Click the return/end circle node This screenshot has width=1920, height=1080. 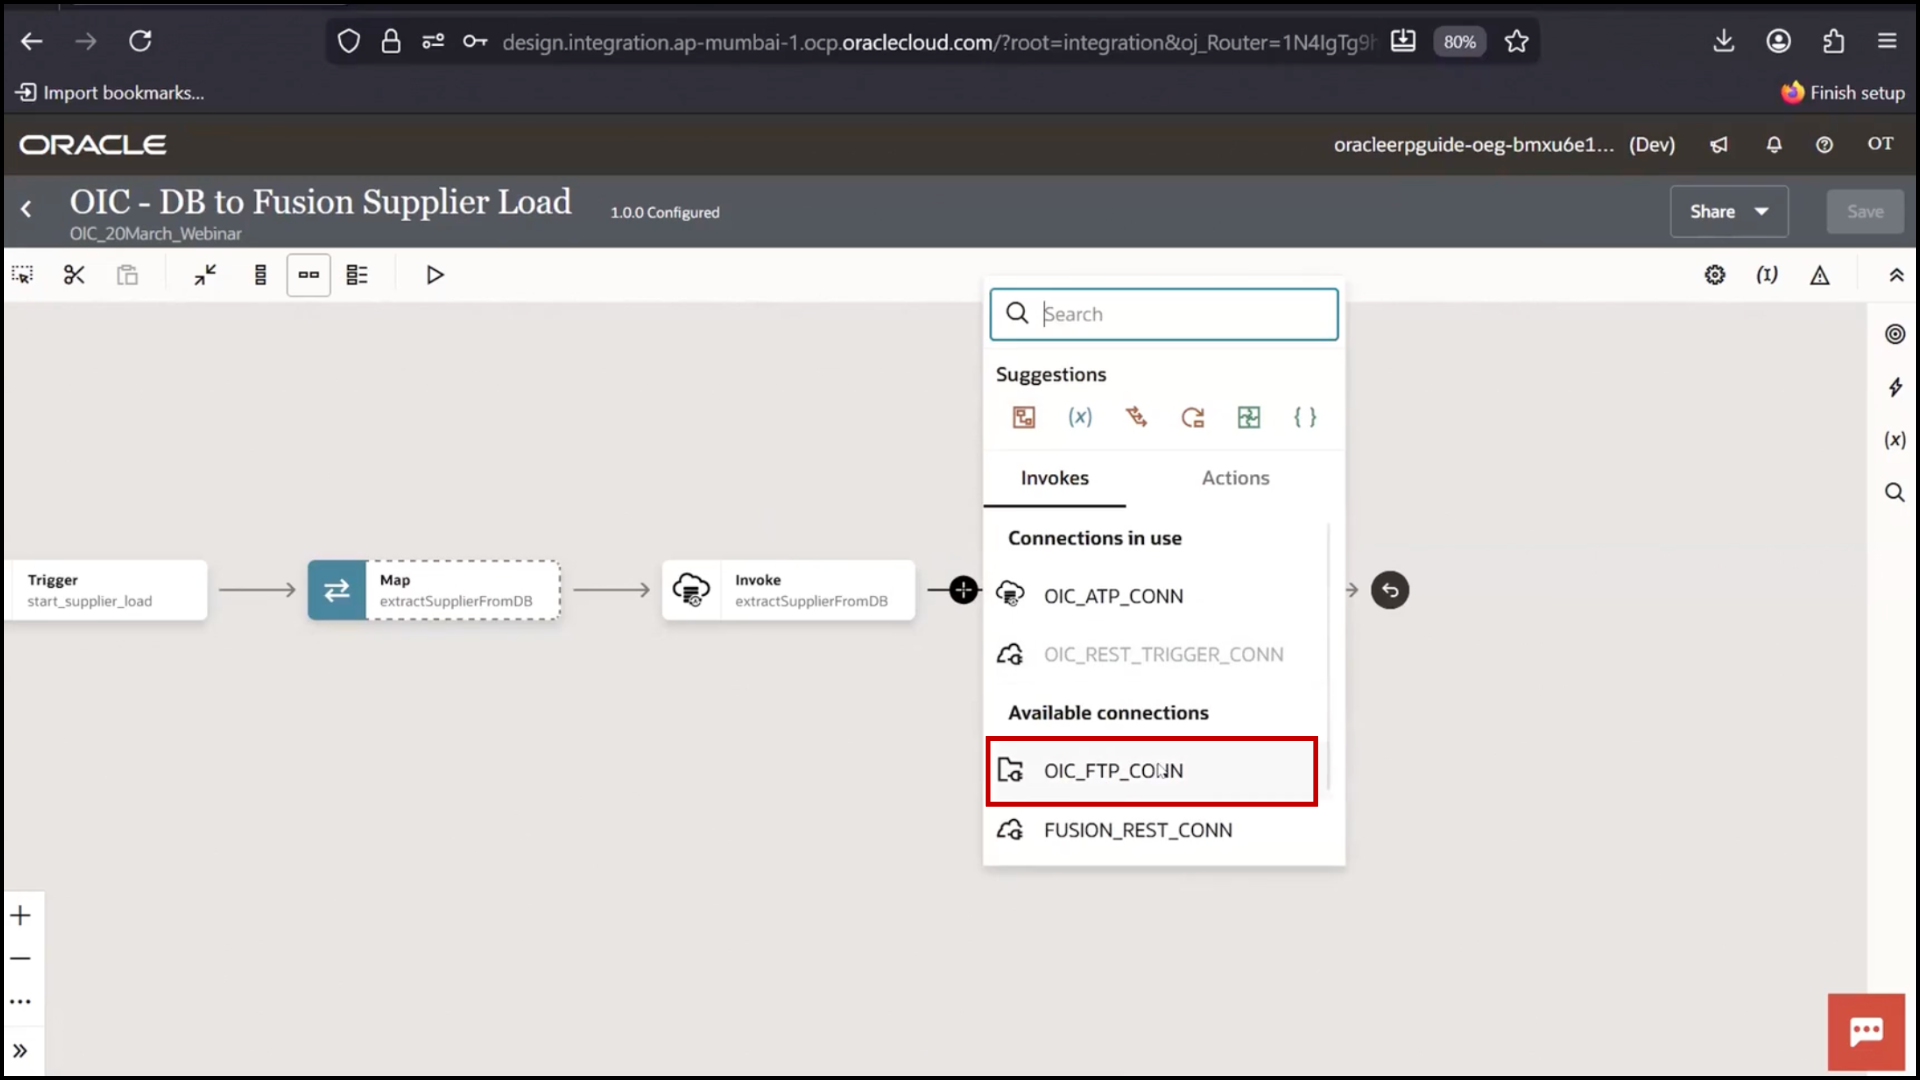pos(1390,590)
